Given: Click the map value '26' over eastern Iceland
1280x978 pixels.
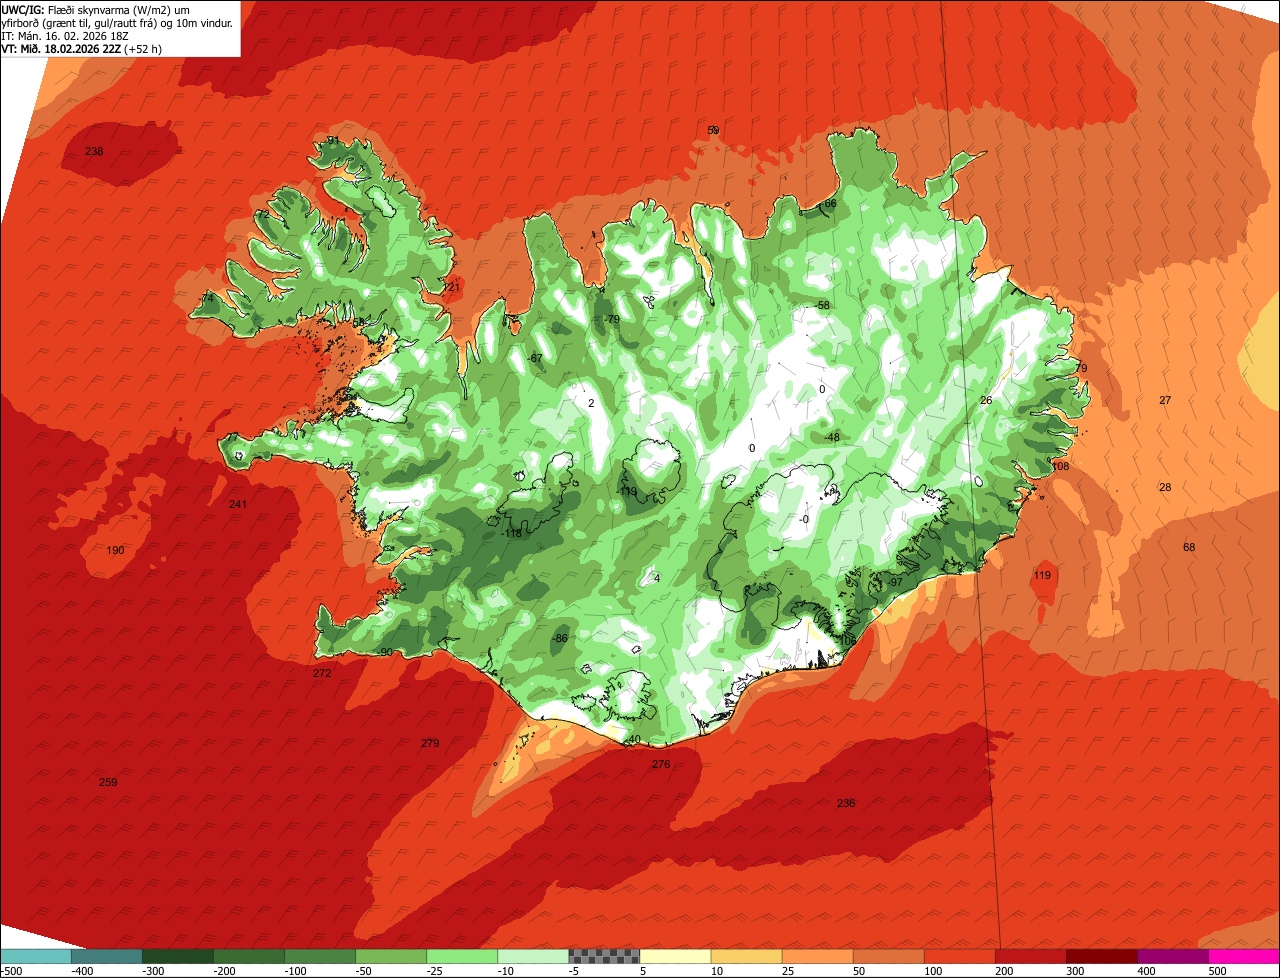Looking at the screenshot, I should (x=986, y=400).
